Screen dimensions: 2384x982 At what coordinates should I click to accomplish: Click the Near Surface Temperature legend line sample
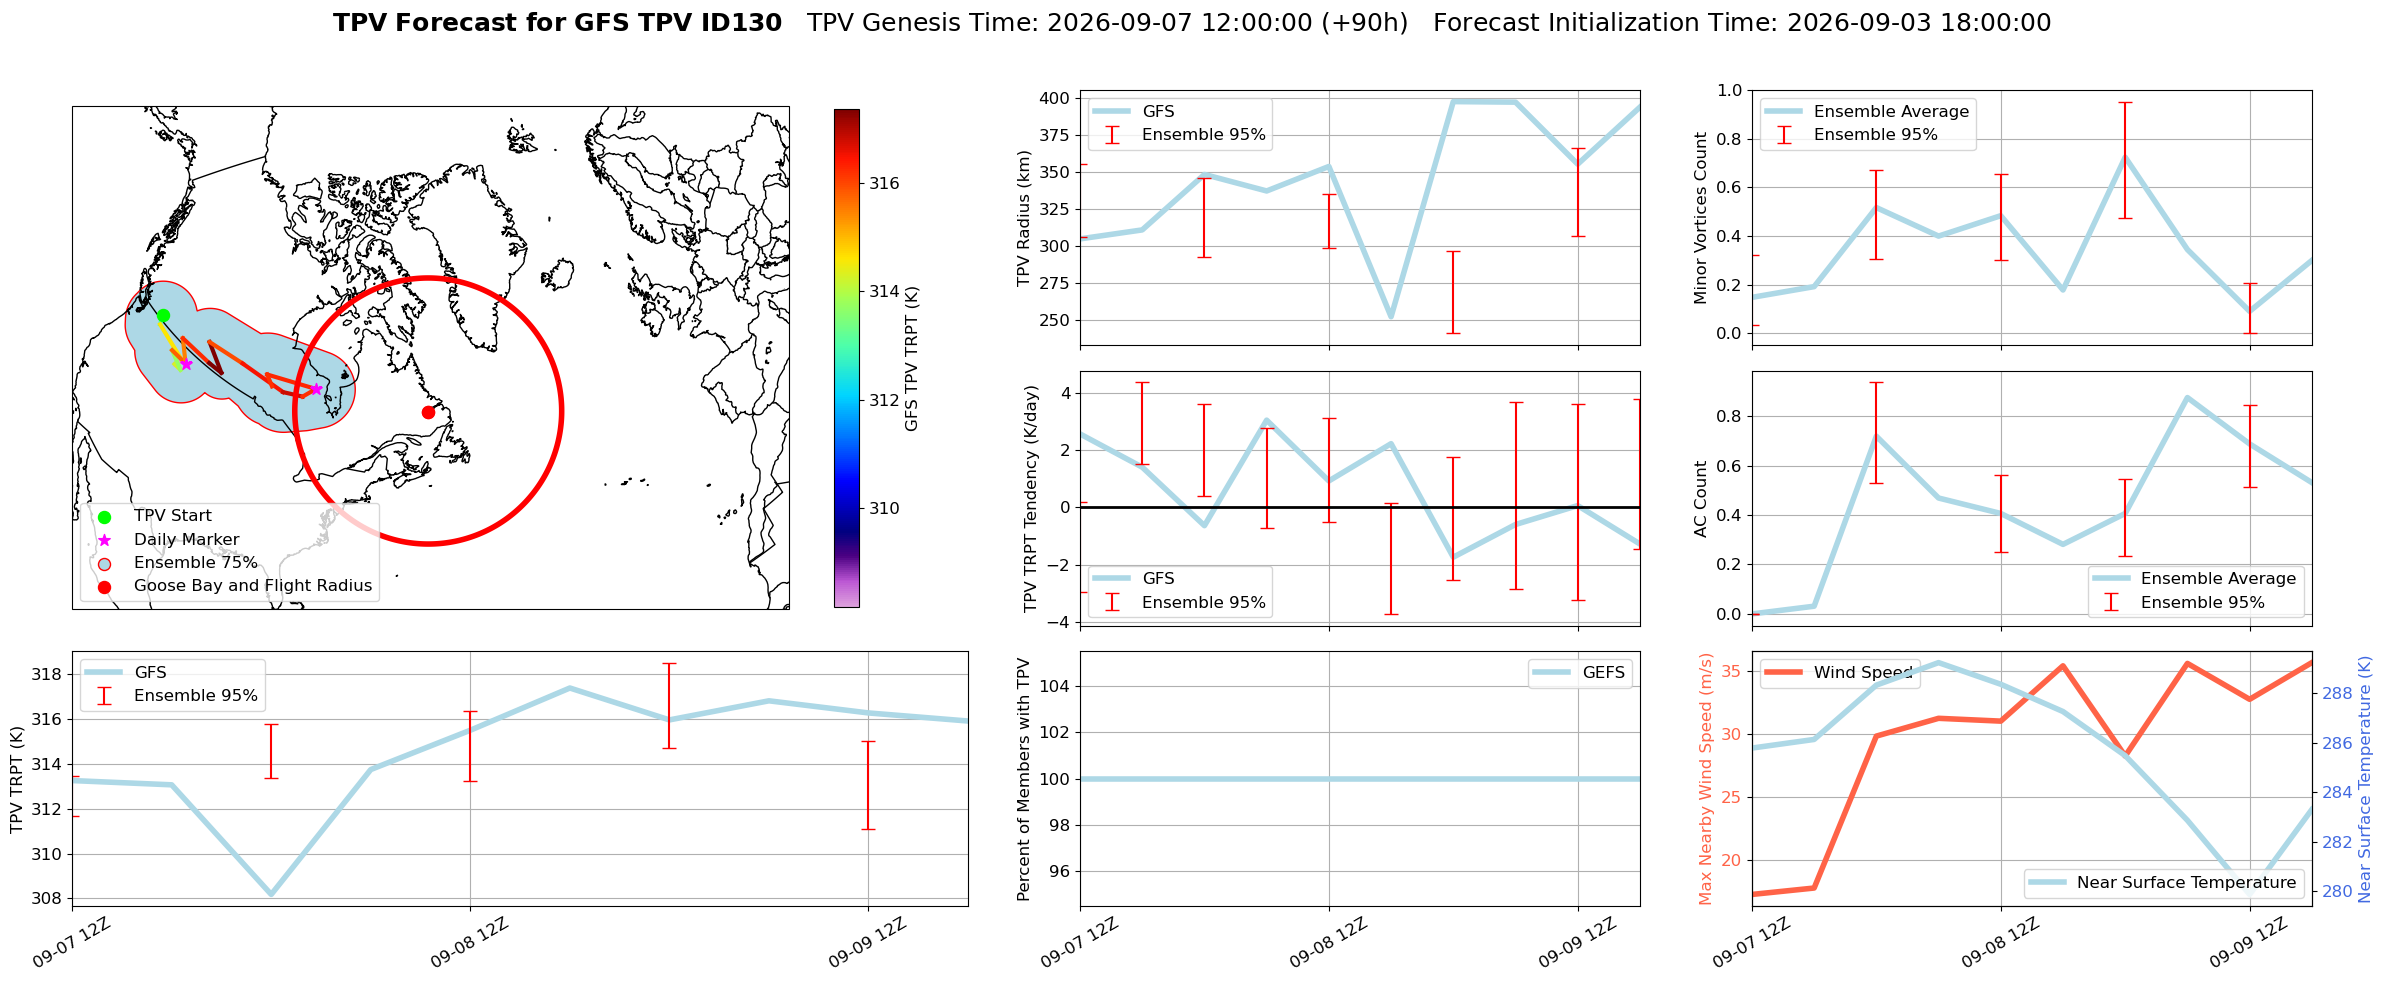2046,883
